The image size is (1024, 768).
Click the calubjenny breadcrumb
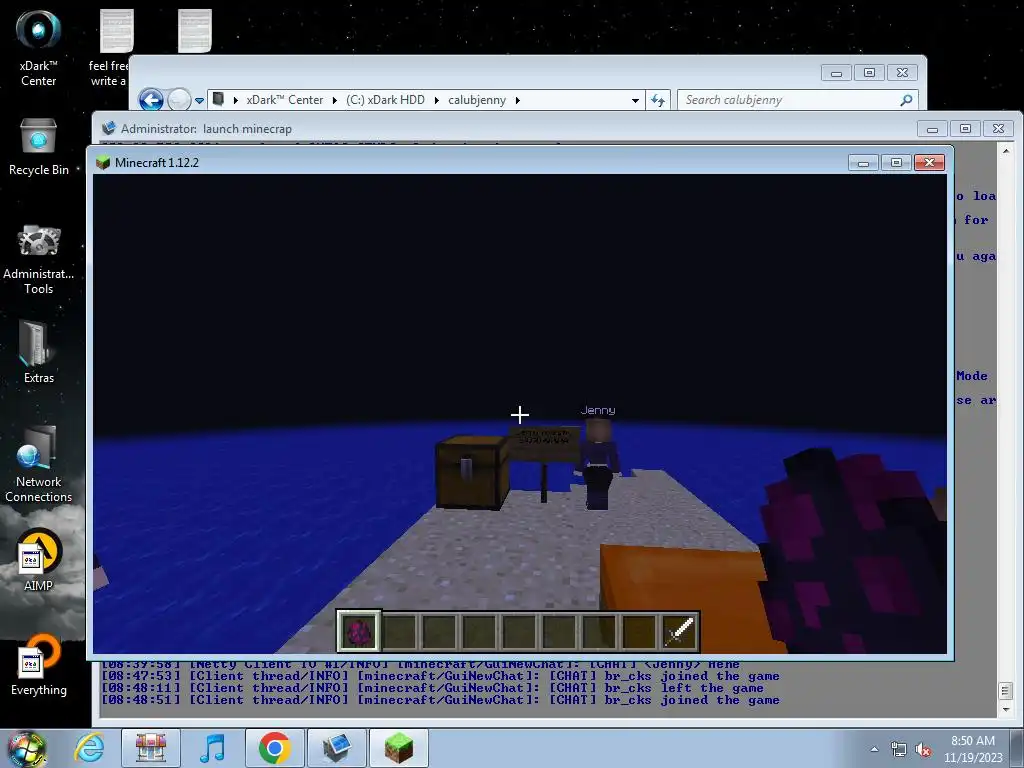[477, 100]
